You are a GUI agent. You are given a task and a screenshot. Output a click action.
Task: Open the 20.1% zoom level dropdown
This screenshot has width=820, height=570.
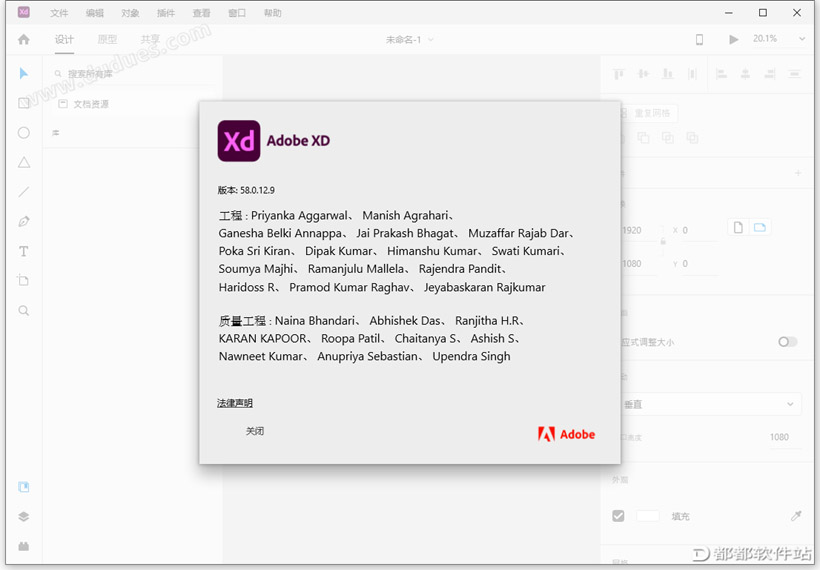(802, 39)
